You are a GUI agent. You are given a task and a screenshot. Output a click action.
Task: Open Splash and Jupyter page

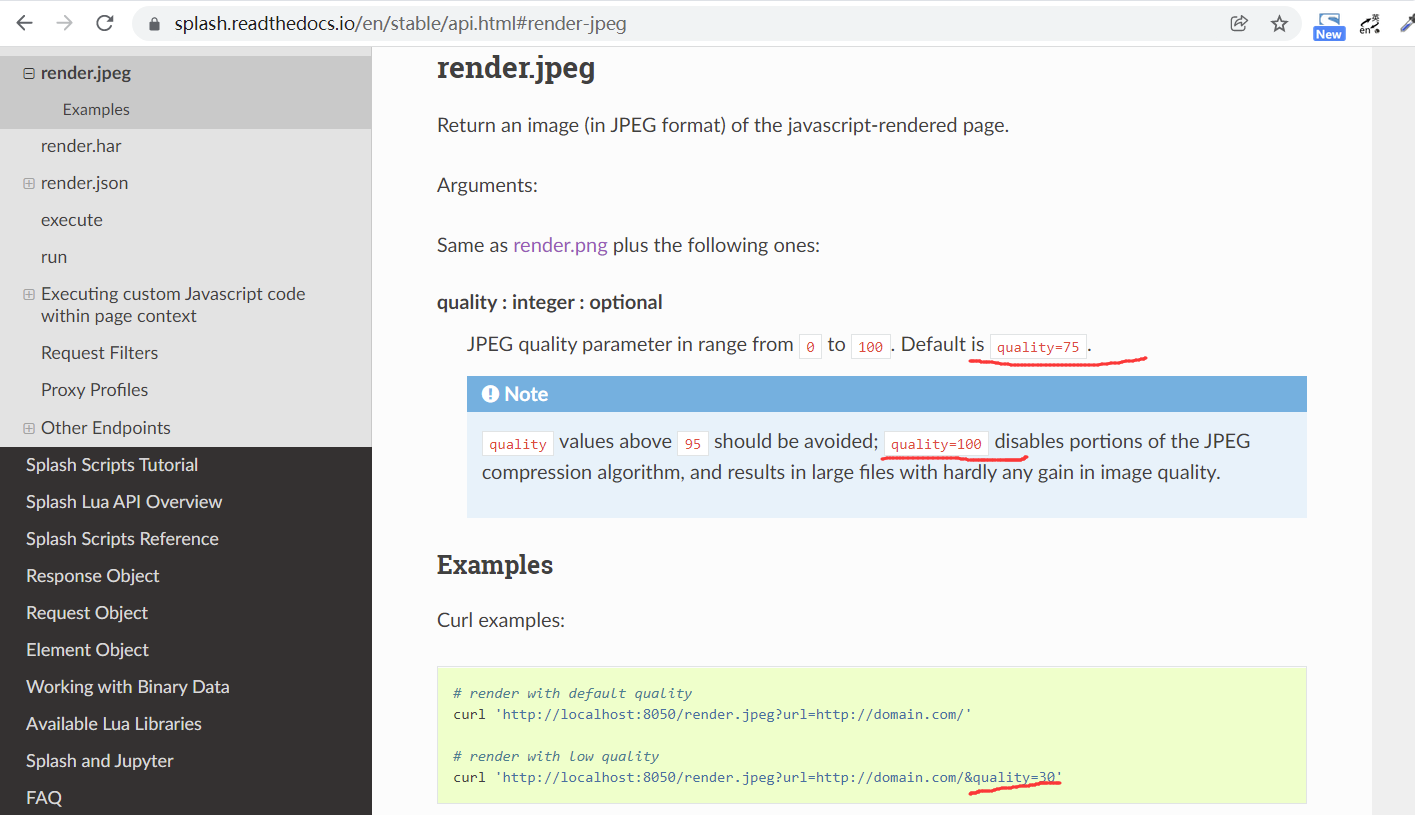(100, 761)
